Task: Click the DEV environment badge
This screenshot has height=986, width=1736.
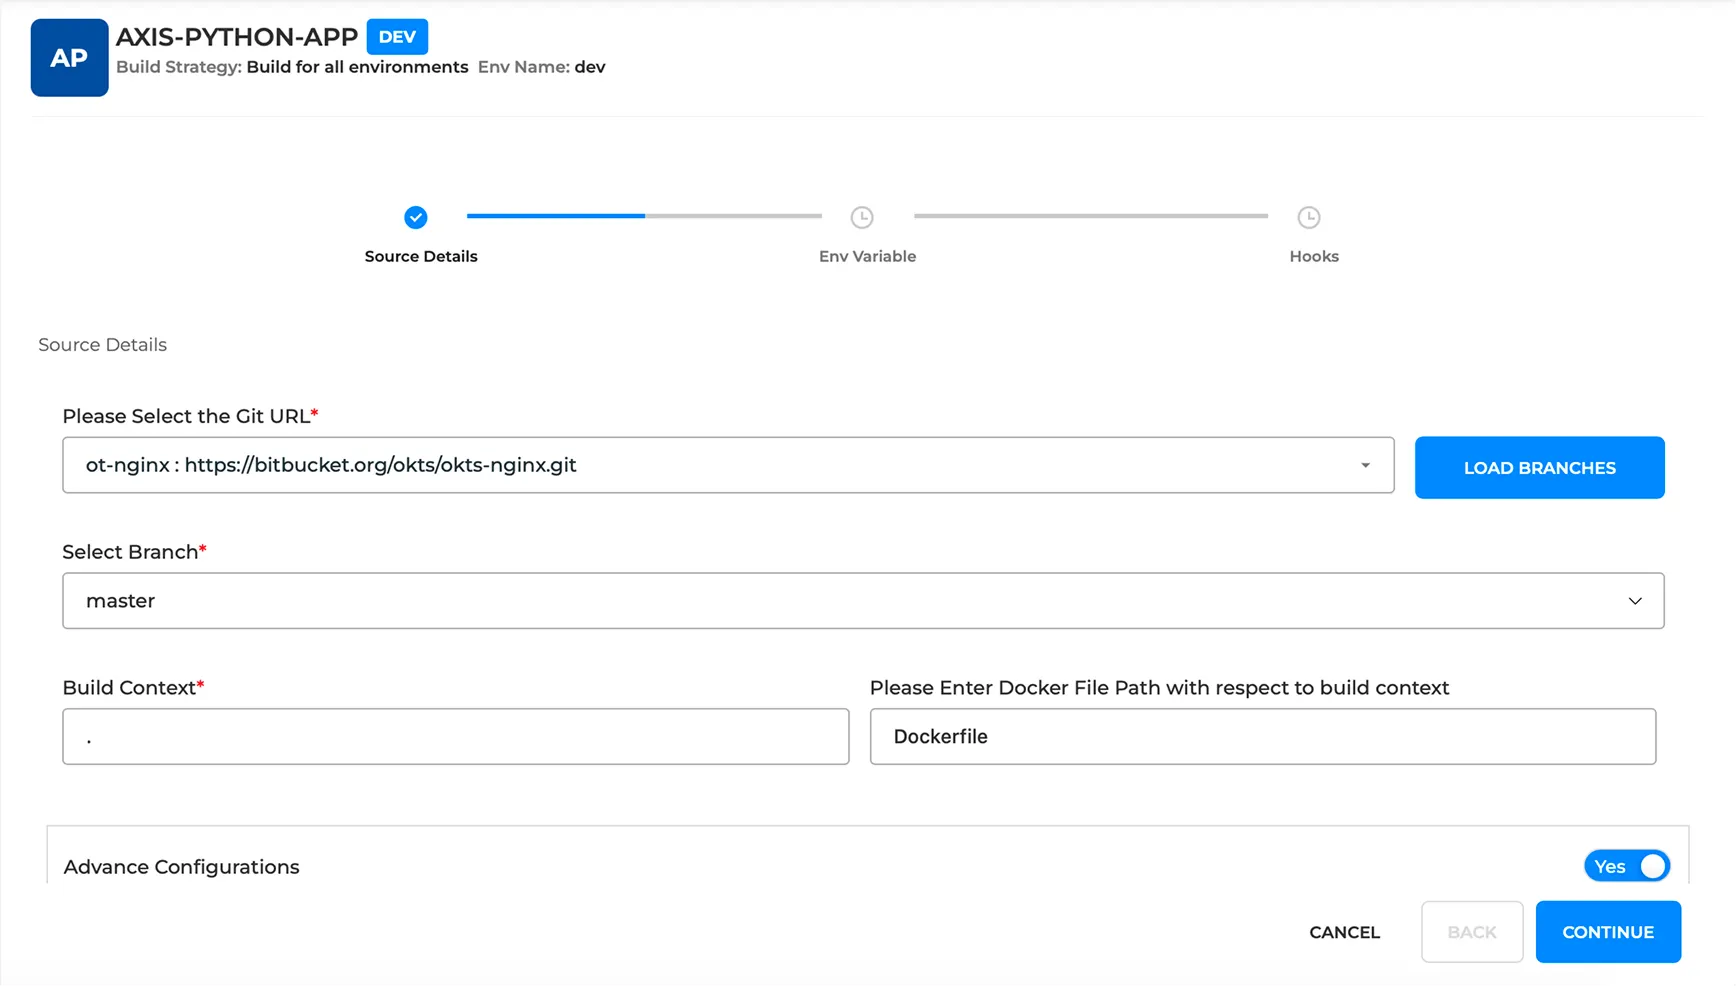Action: point(397,37)
